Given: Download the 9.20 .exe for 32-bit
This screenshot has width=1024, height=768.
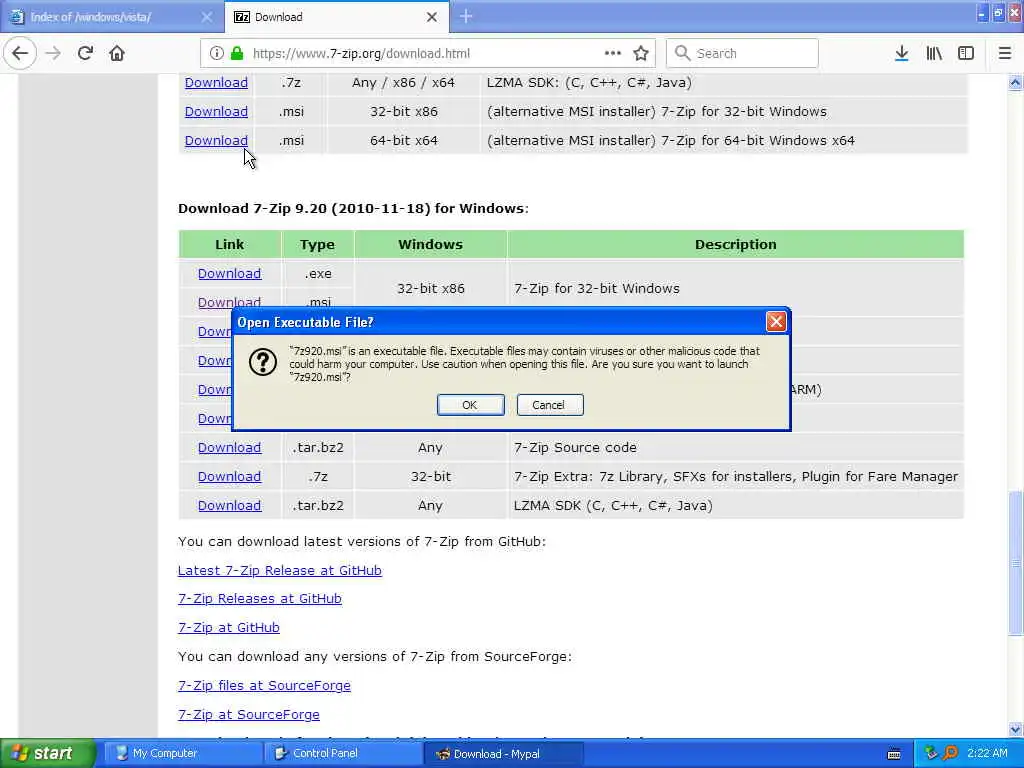Looking at the screenshot, I should tap(229, 273).
